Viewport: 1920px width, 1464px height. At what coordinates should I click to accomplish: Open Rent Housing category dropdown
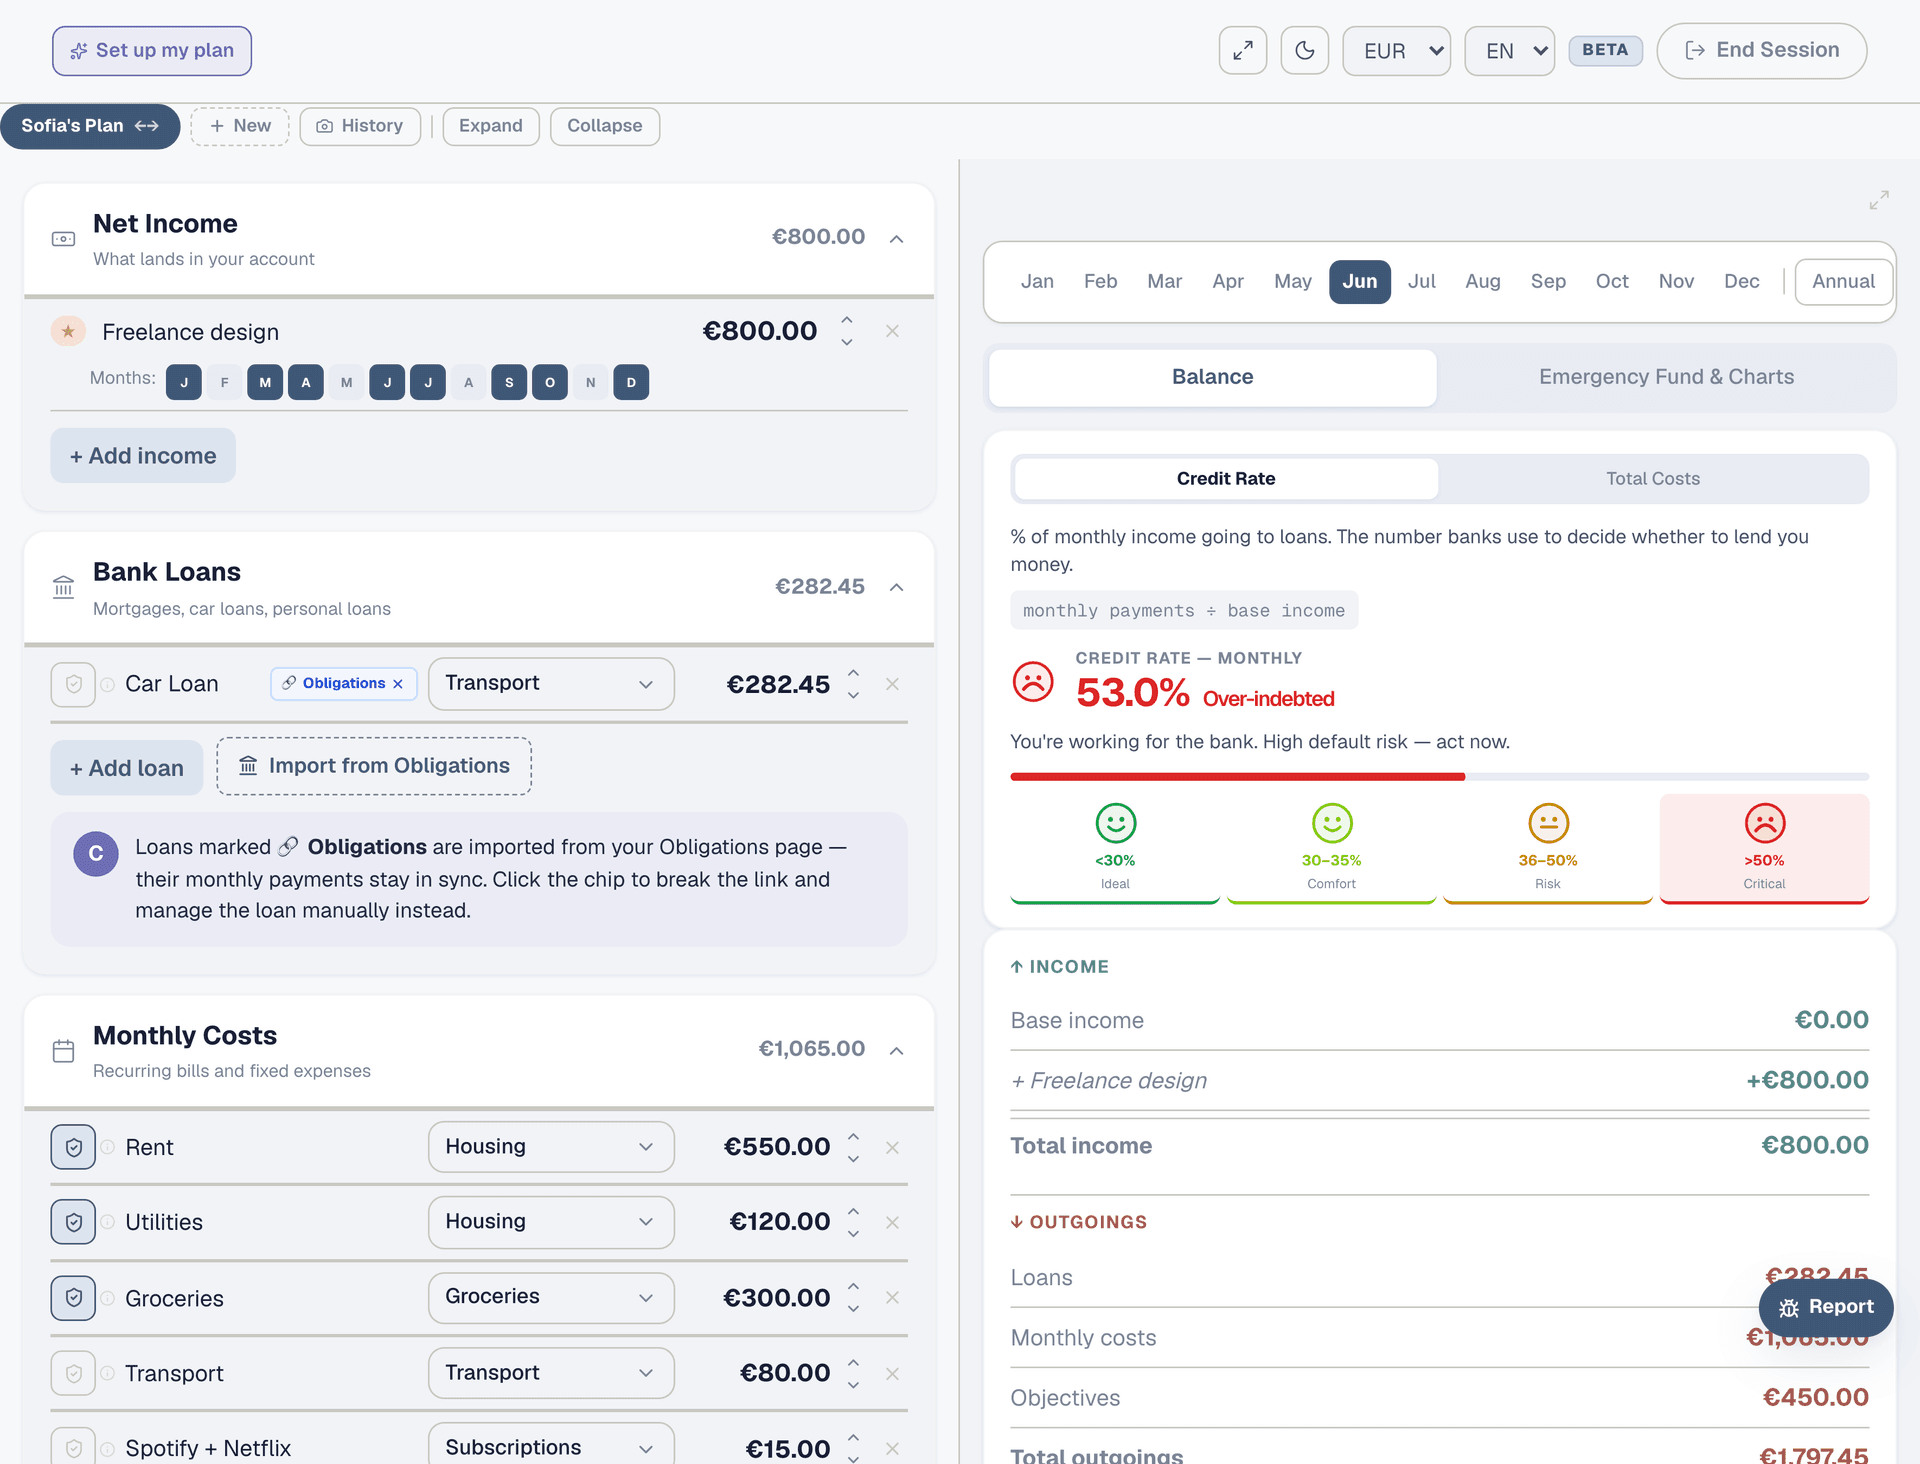(x=551, y=1147)
